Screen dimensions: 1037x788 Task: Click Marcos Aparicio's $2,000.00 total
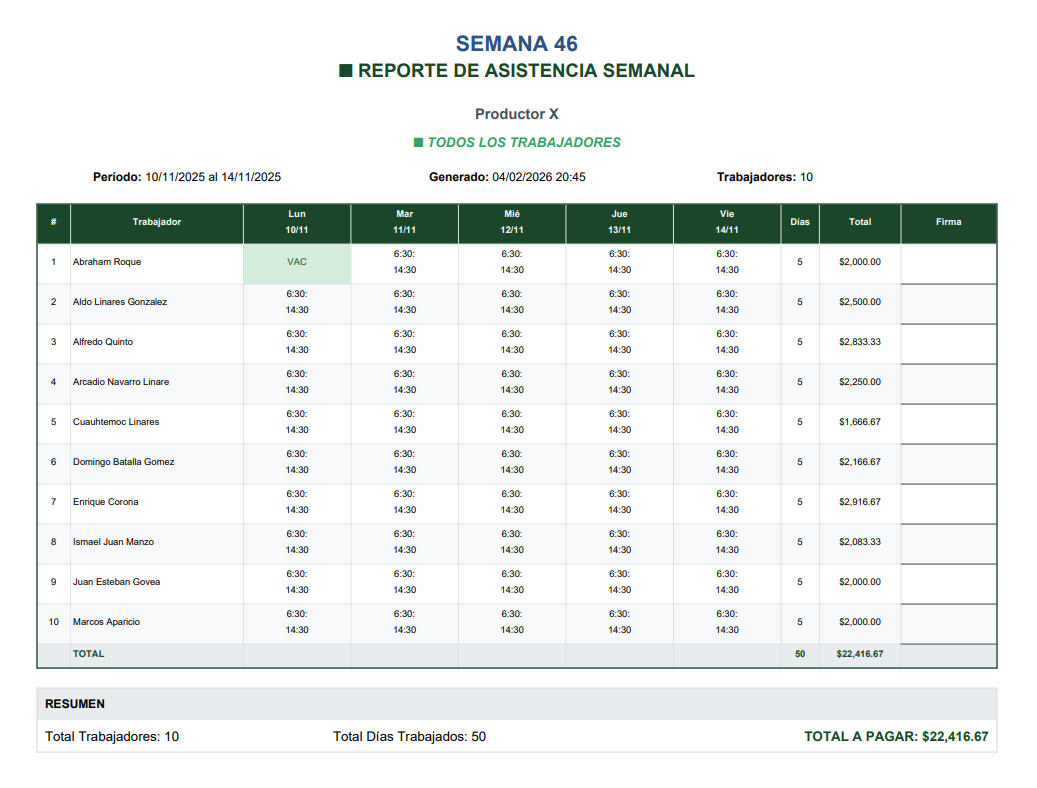pos(860,622)
